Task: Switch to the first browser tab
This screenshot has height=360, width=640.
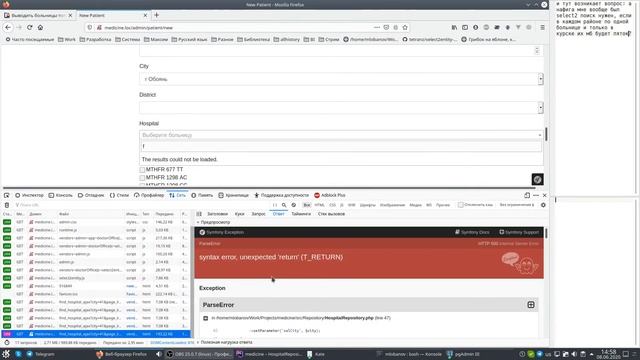Action: click(x=39, y=15)
